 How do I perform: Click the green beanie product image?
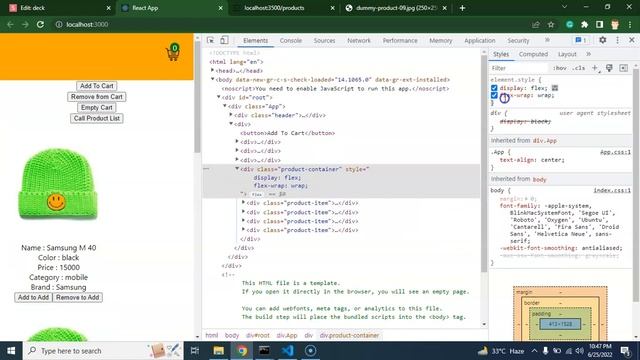(58, 184)
